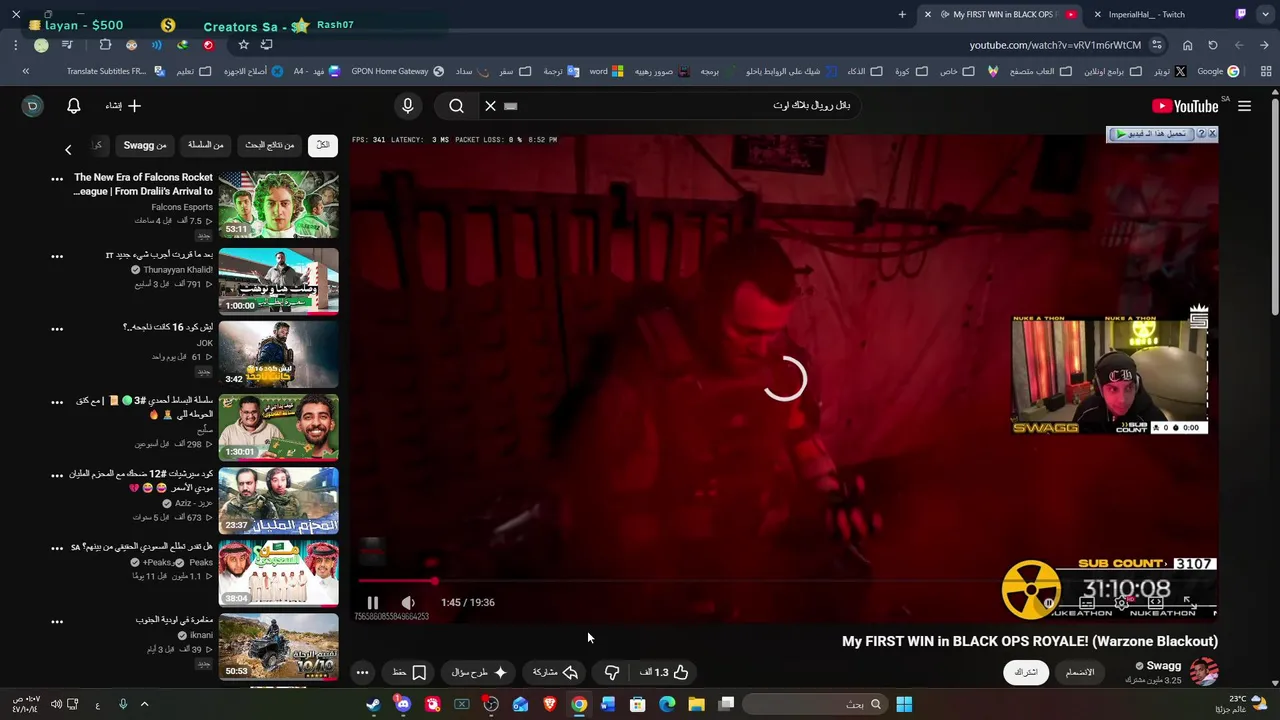This screenshot has width=1280, height=720.
Task: Open options for iknani video
Action: [x=57, y=621]
